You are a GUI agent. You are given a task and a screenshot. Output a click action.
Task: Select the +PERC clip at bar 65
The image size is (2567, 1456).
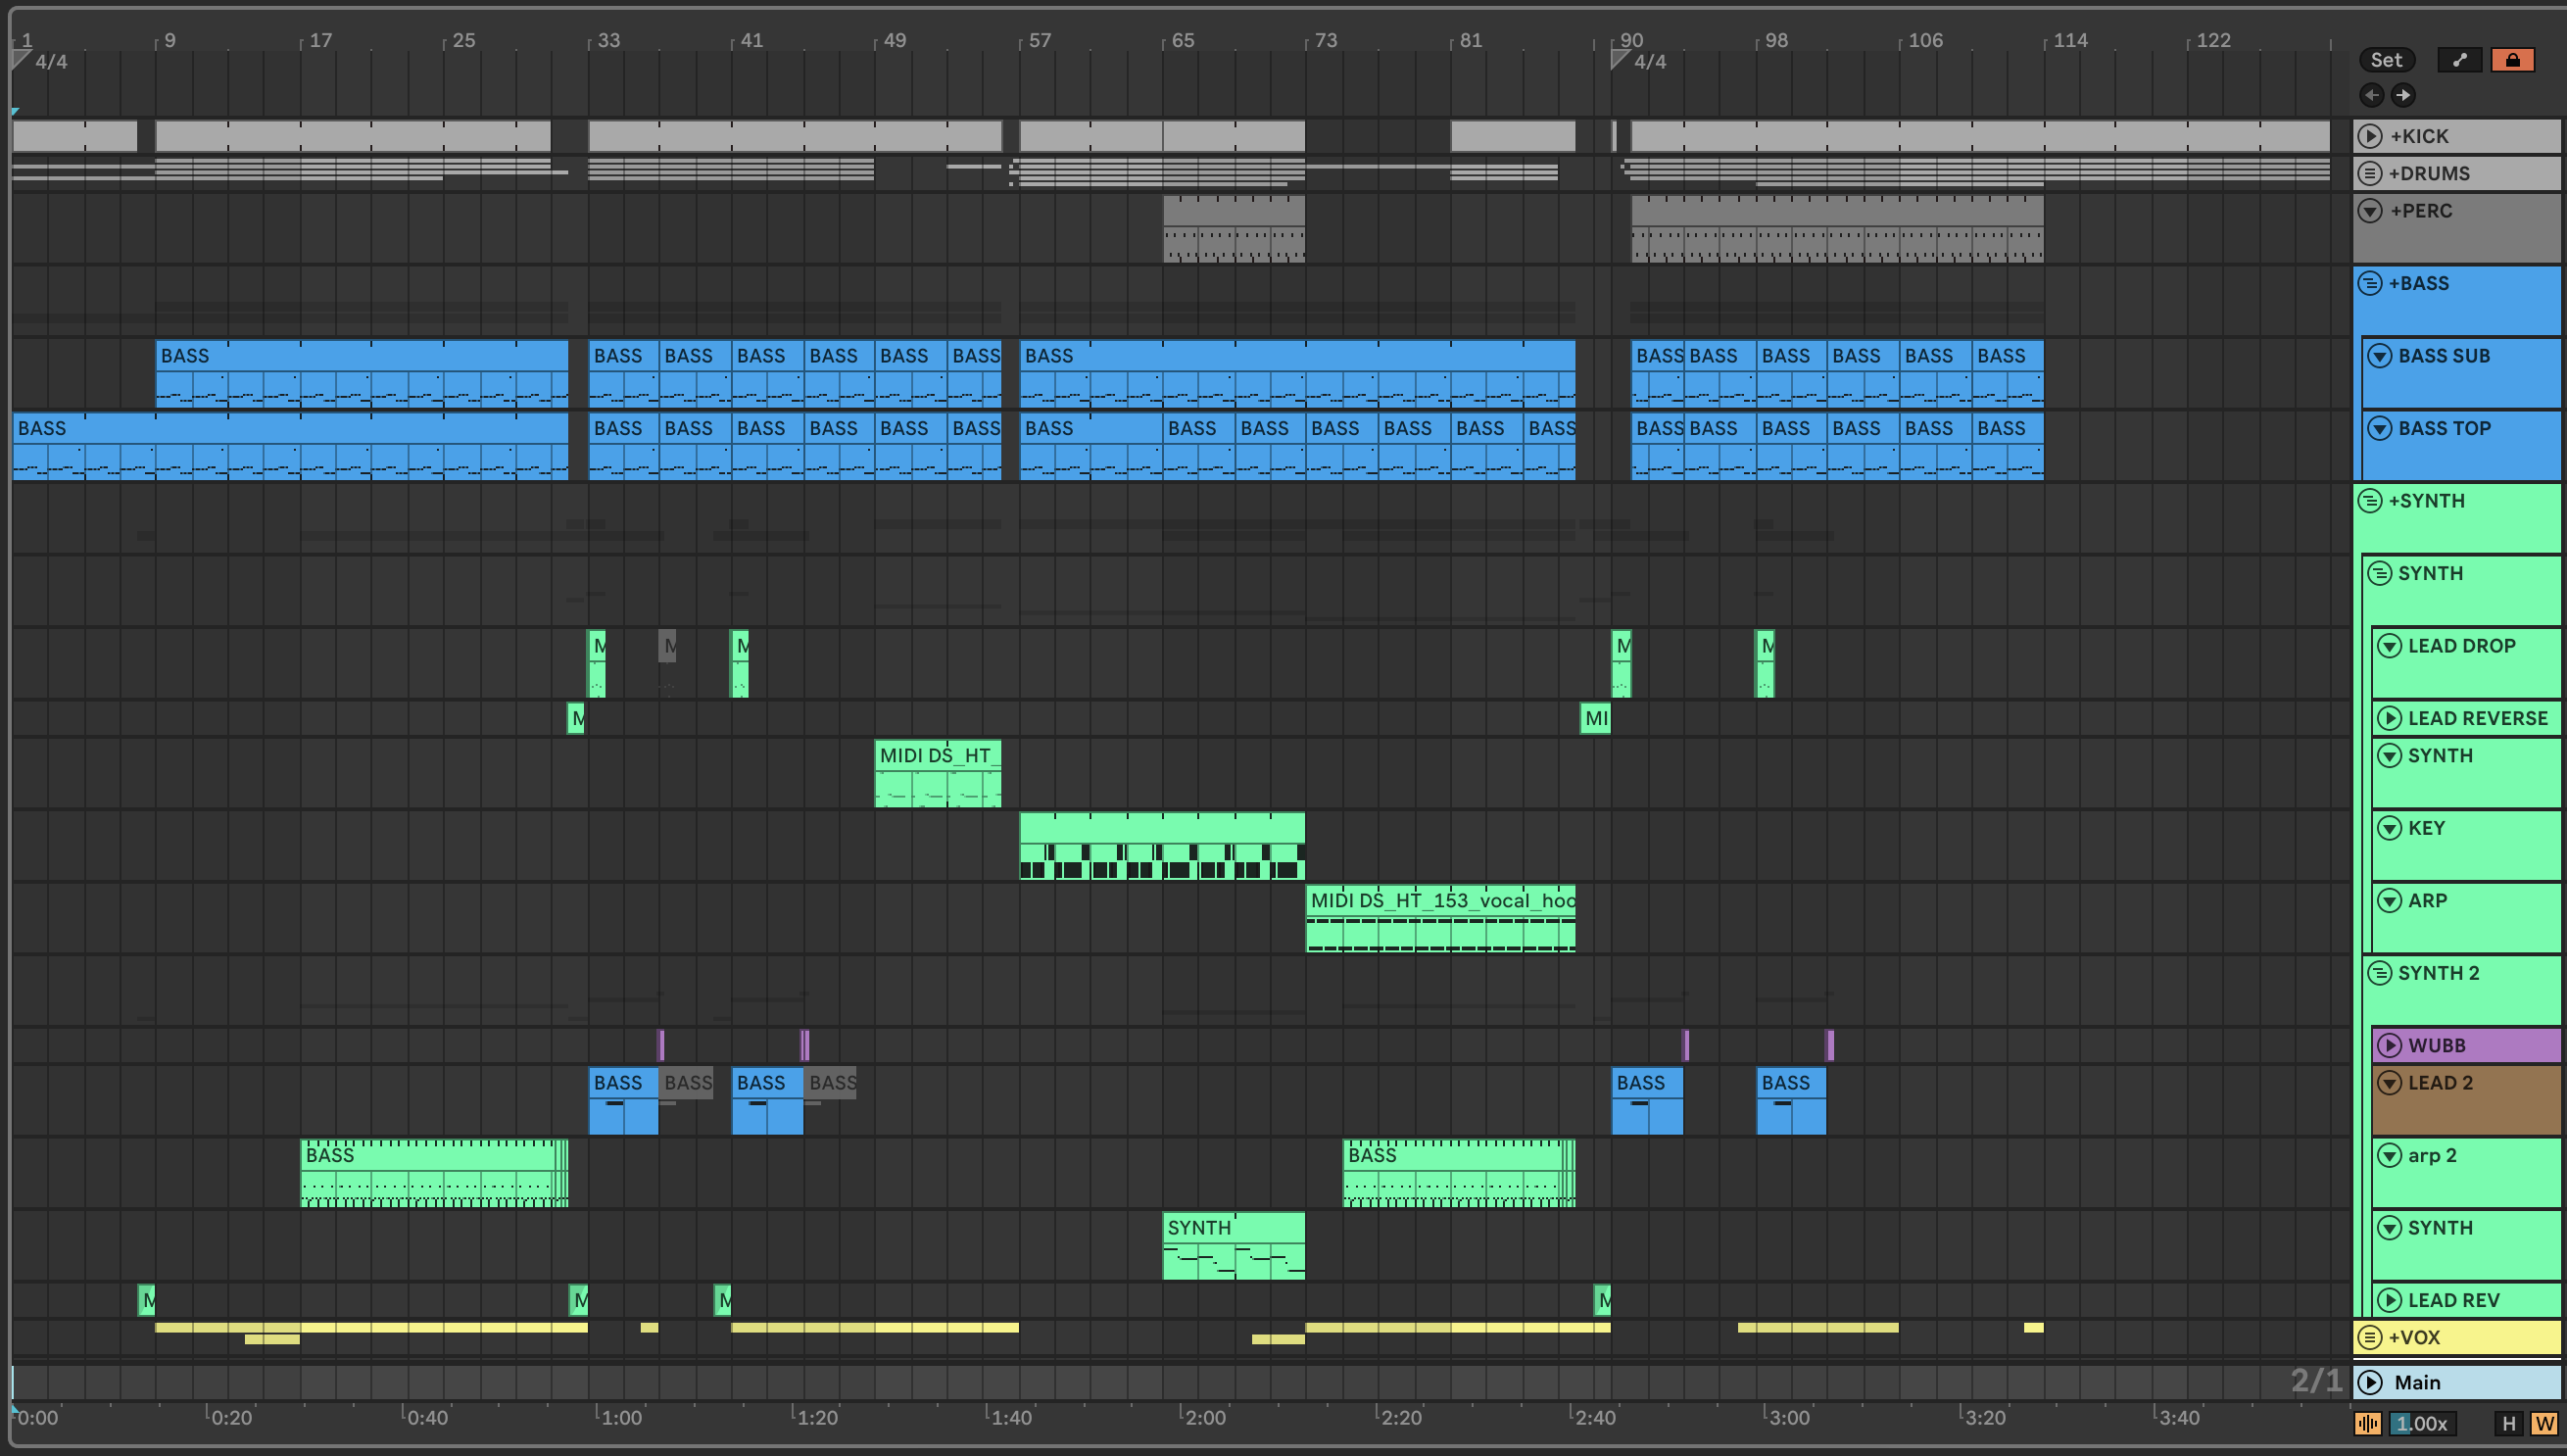(x=1233, y=229)
